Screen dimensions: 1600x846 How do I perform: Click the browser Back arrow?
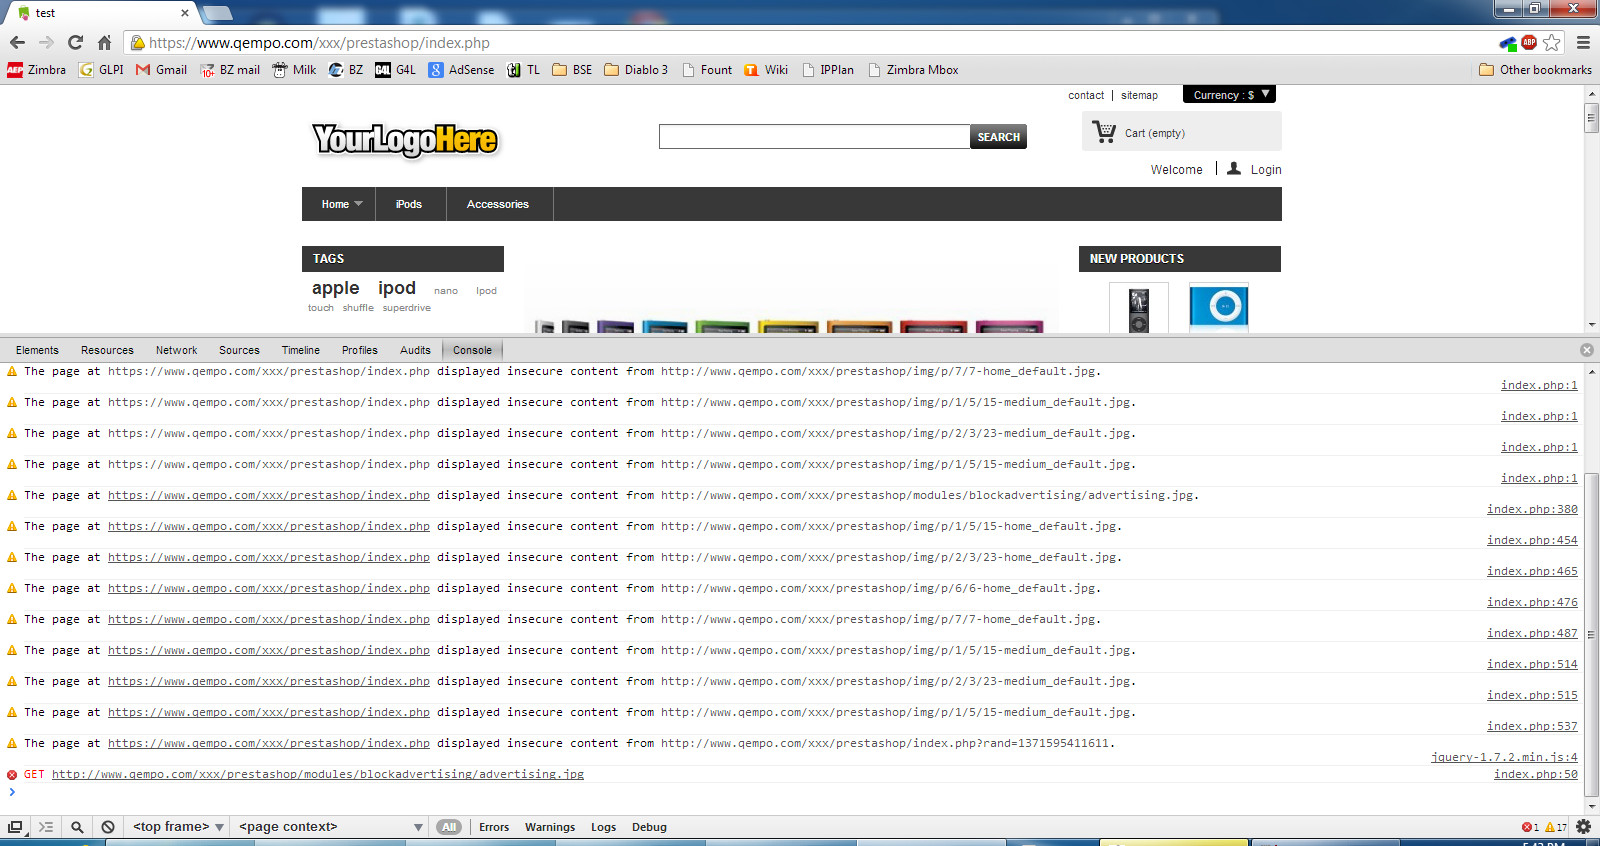point(17,42)
